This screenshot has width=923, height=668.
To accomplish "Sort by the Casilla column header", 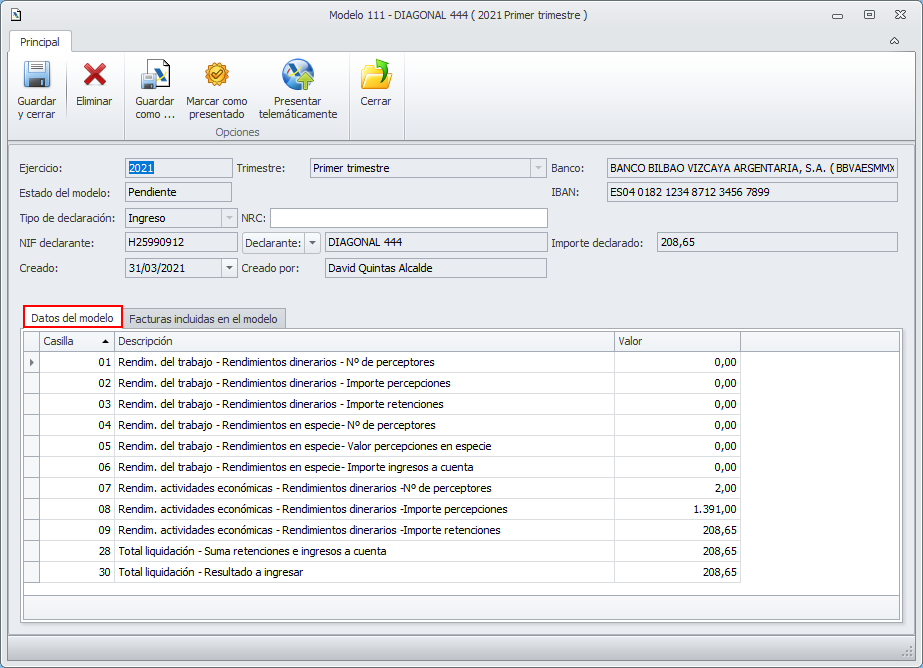I will [76, 341].
